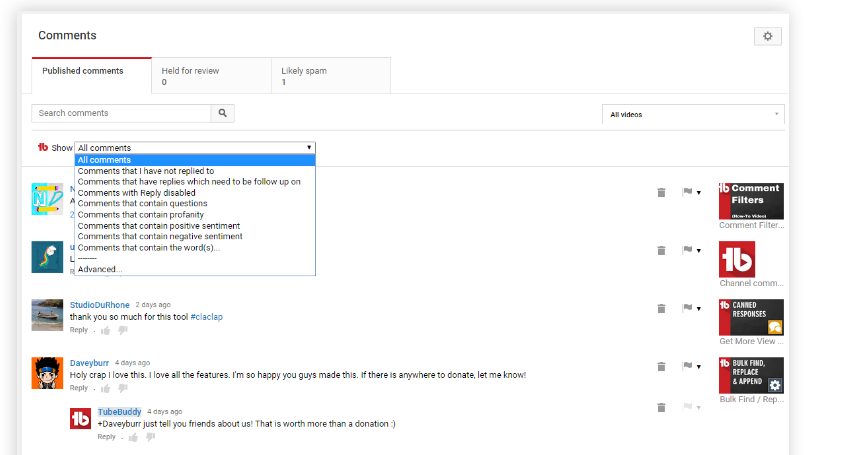This screenshot has width=852, height=455.
Task: Delete TubeBuddy's reply comment
Action: [661, 408]
